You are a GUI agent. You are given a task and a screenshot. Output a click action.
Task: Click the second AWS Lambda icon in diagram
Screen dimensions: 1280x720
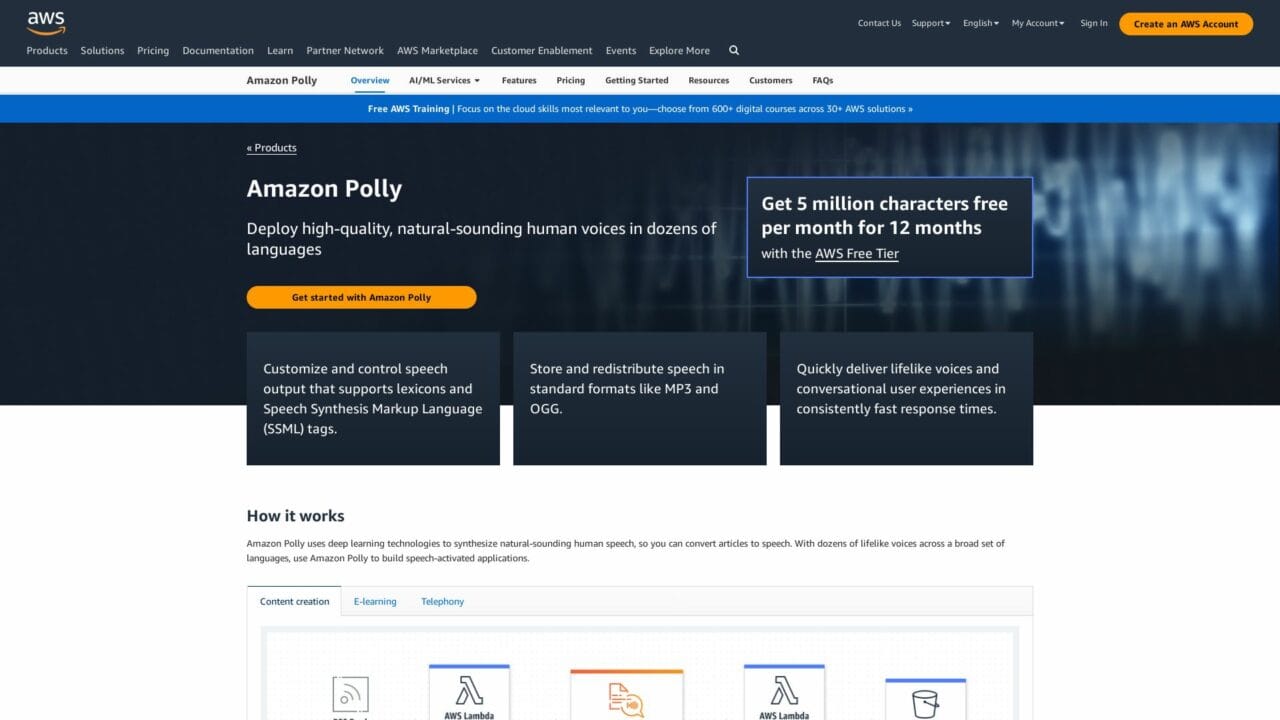pyautogui.click(x=784, y=690)
